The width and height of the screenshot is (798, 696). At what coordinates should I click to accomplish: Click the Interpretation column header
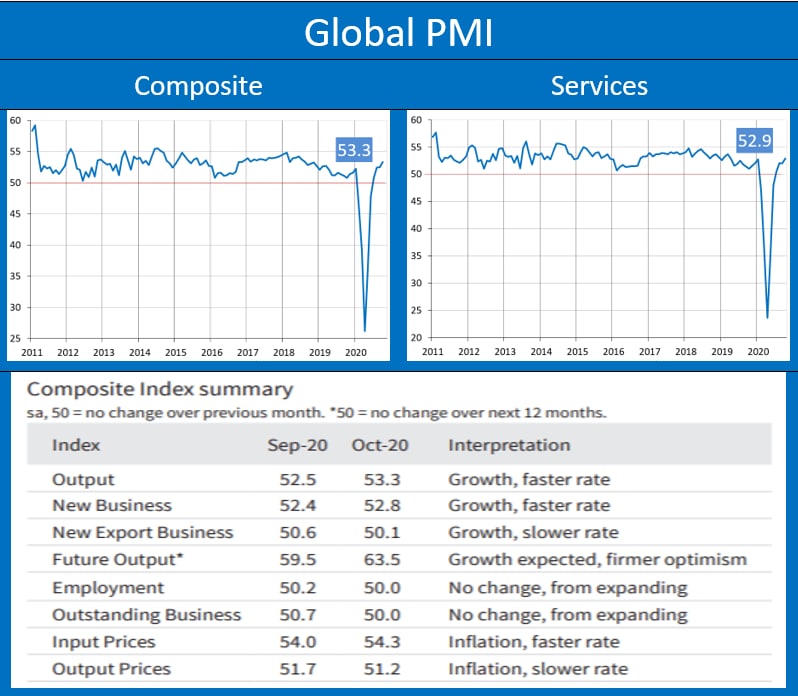pos(509,445)
